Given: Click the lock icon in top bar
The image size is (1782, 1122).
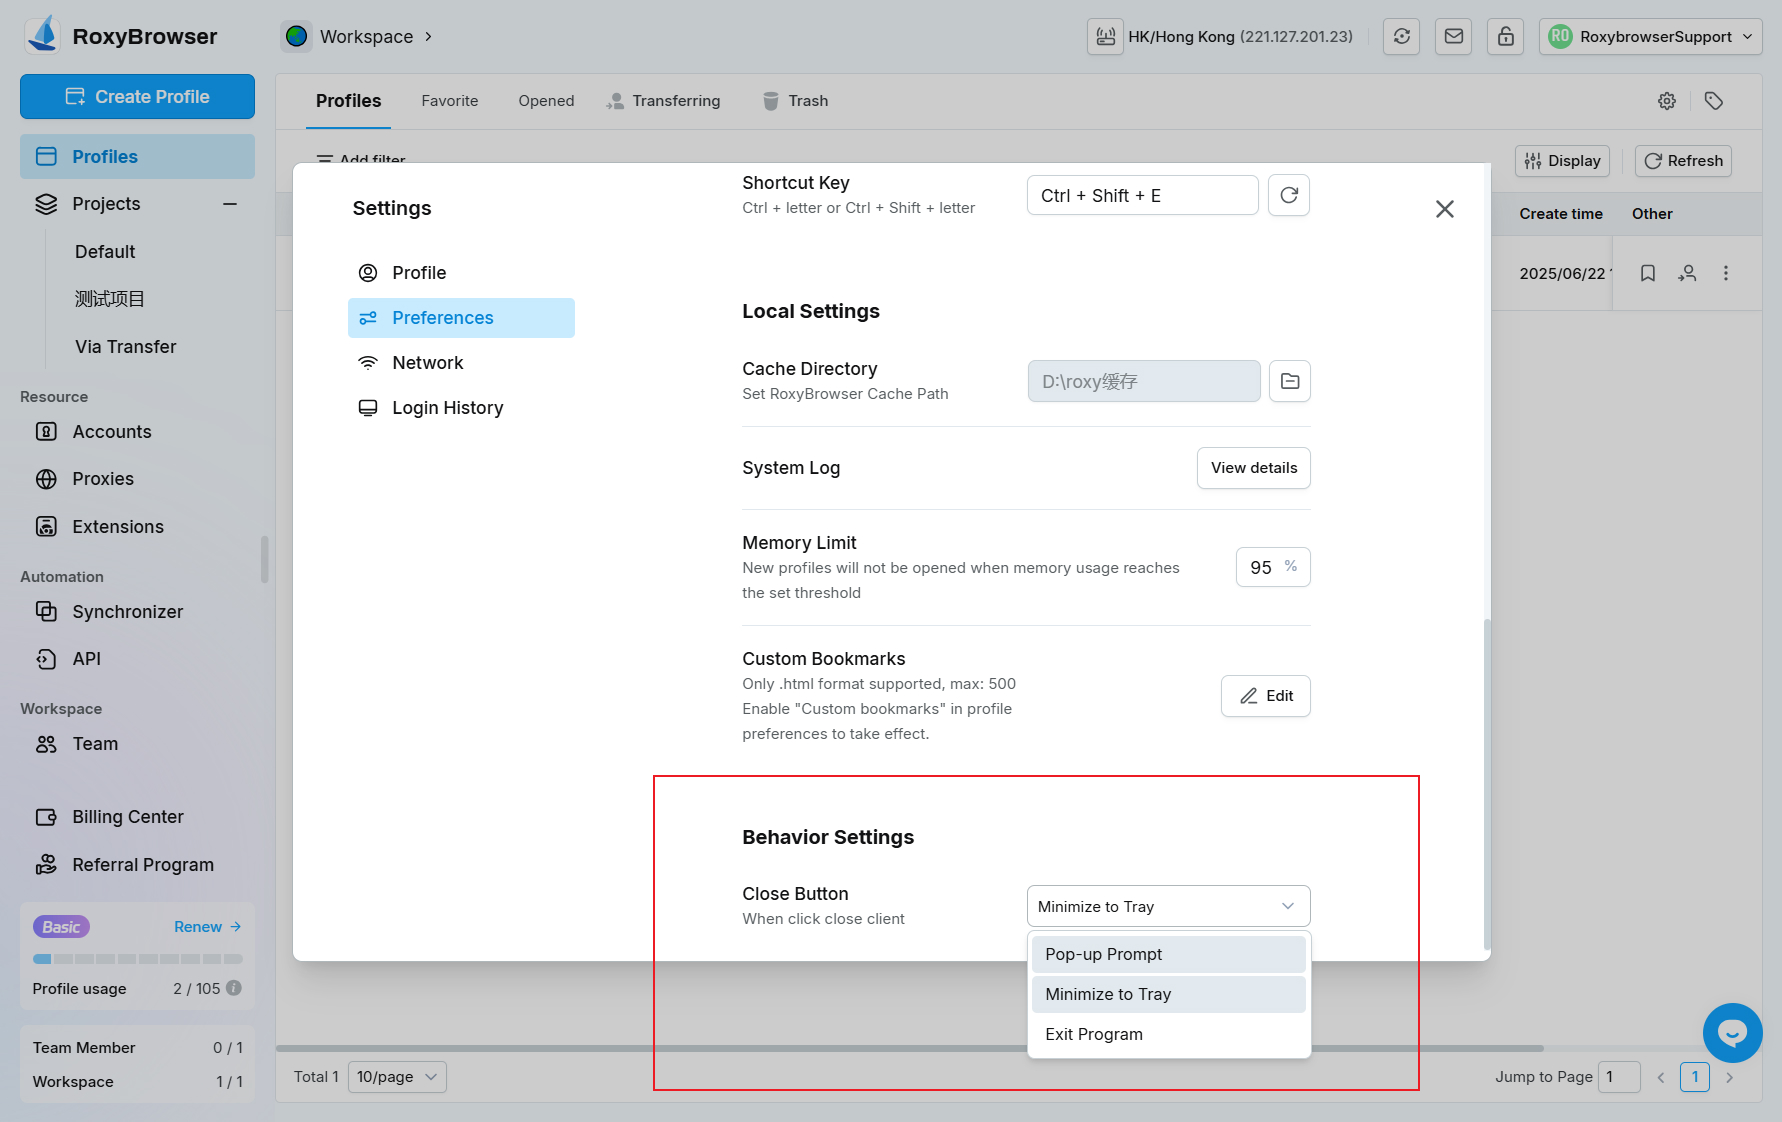Looking at the screenshot, I should pos(1505,37).
